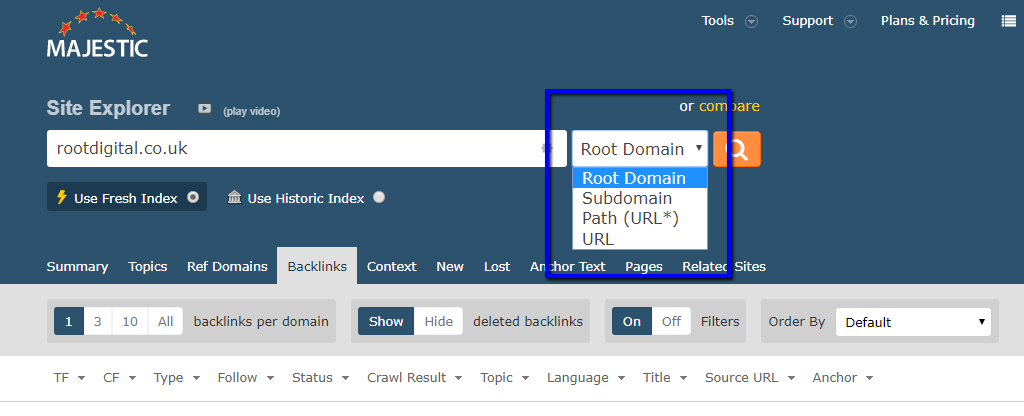Click the (play video) link text

tap(251, 112)
